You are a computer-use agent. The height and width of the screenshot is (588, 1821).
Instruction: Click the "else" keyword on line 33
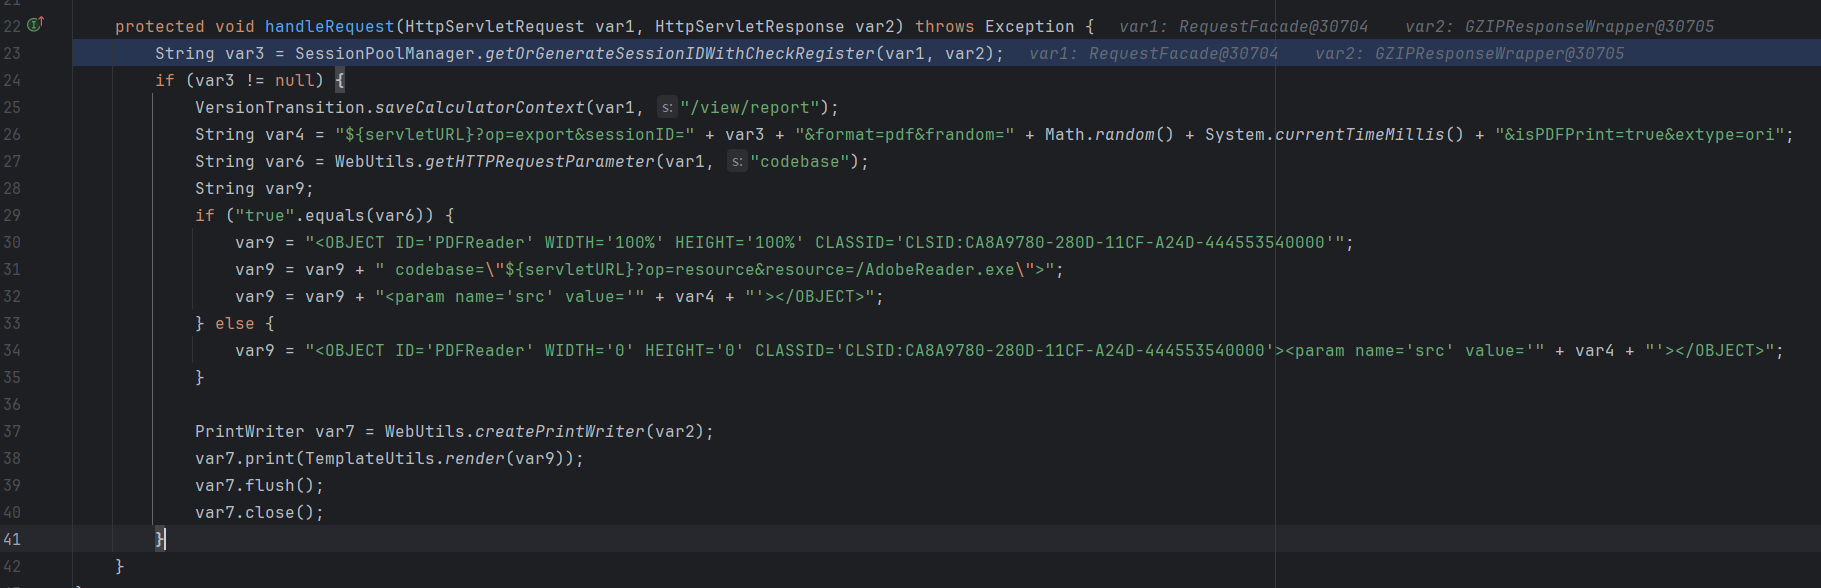[x=234, y=324]
